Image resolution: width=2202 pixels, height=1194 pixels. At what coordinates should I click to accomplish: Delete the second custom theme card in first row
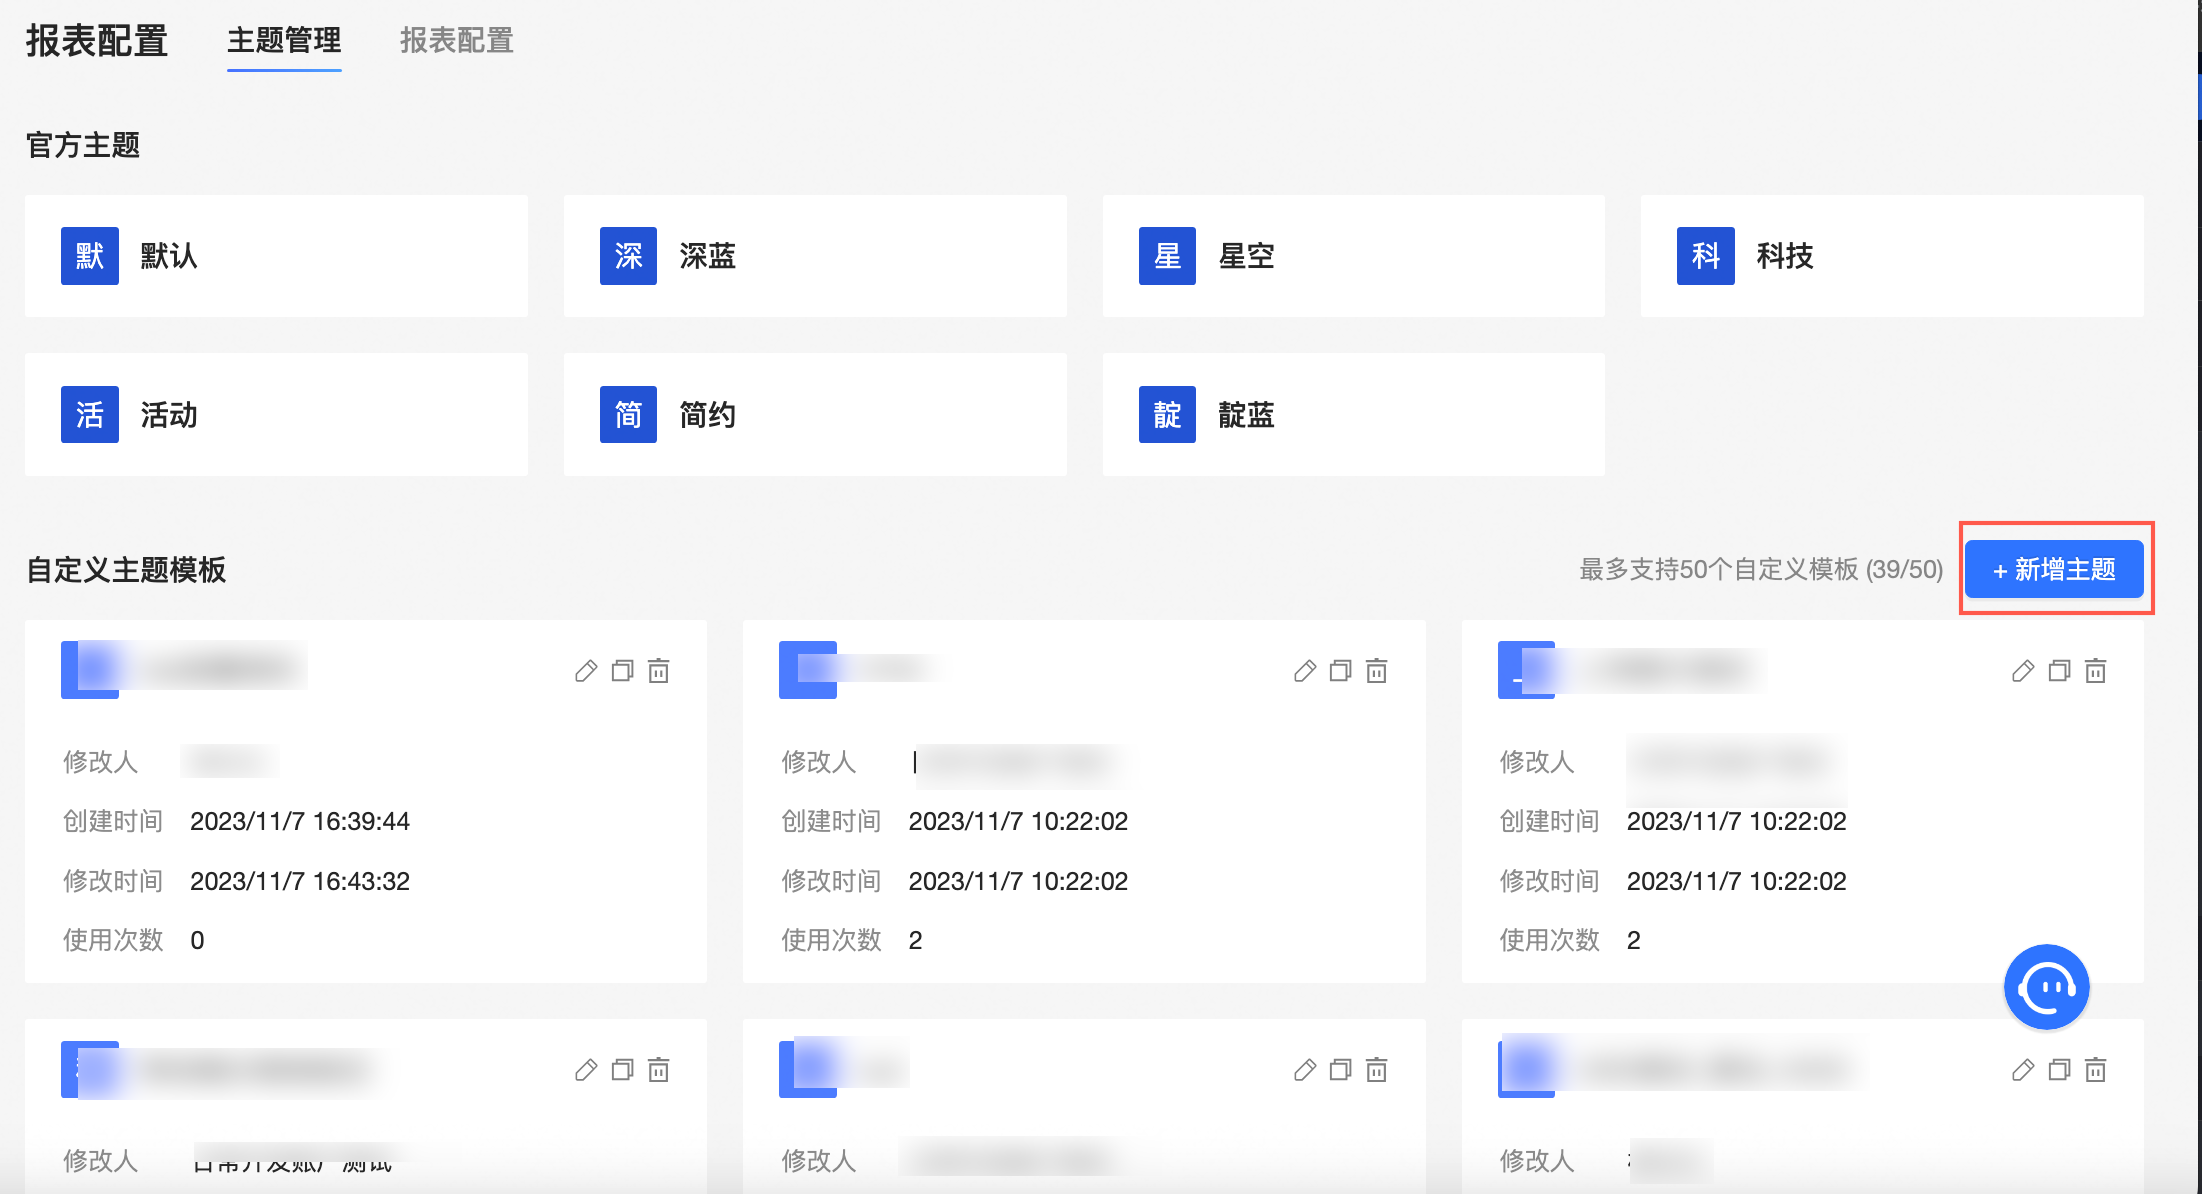coord(1377,671)
